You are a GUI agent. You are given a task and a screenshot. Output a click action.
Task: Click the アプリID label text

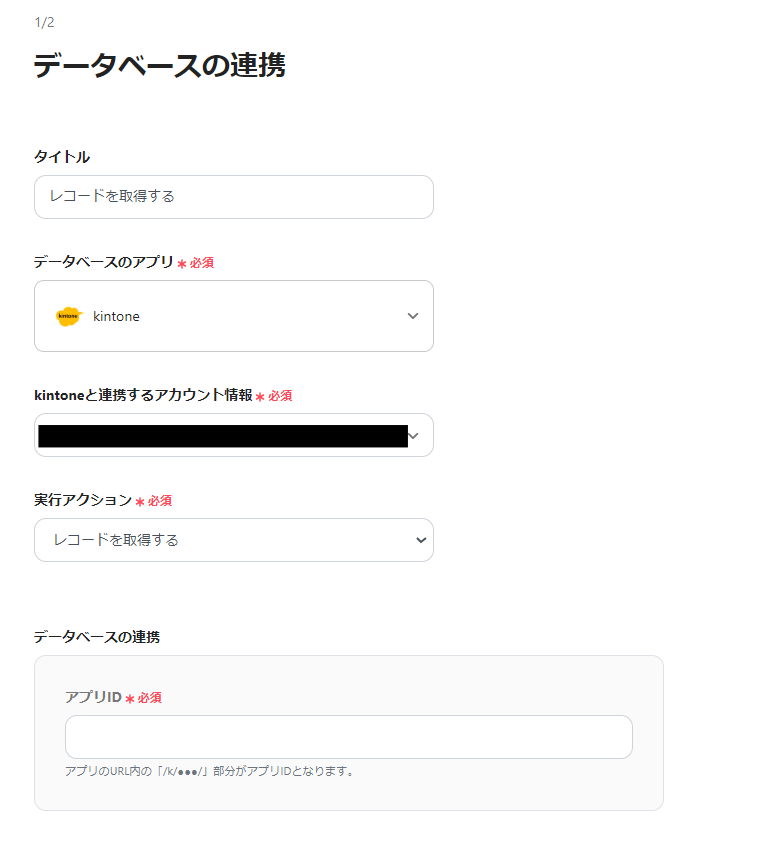point(93,697)
